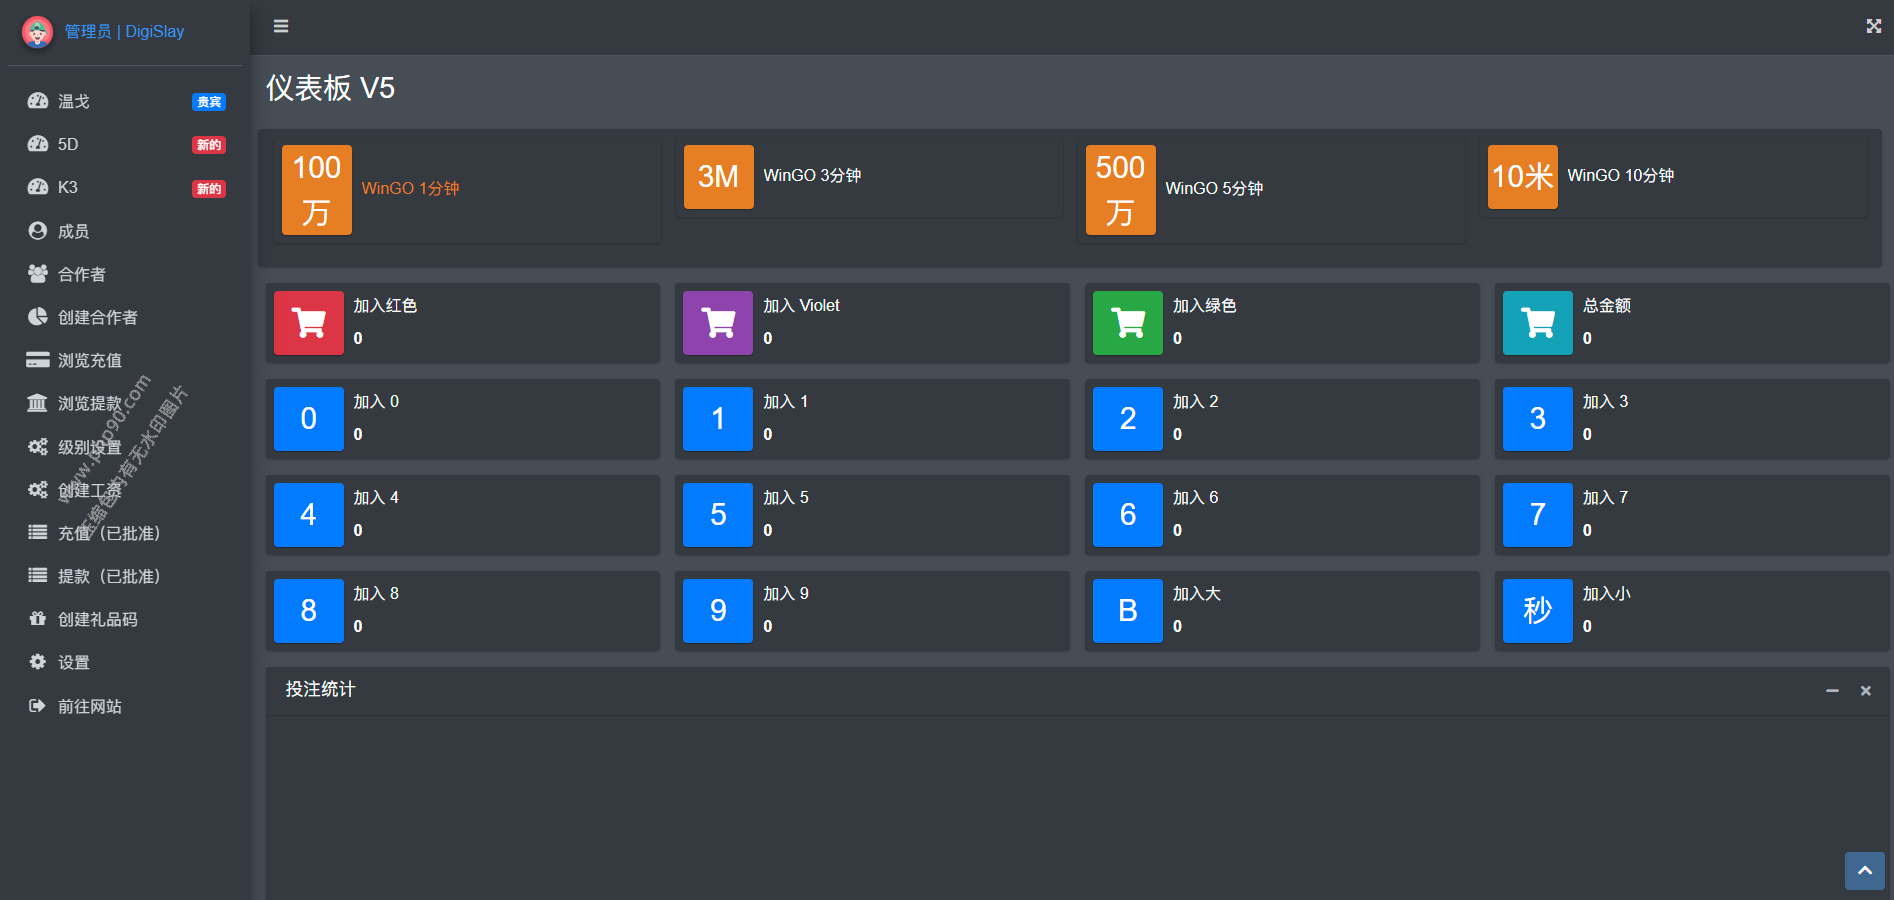Screen dimensions: 1894x900
Task: Click the red shopping cart icon
Action: 308,323
